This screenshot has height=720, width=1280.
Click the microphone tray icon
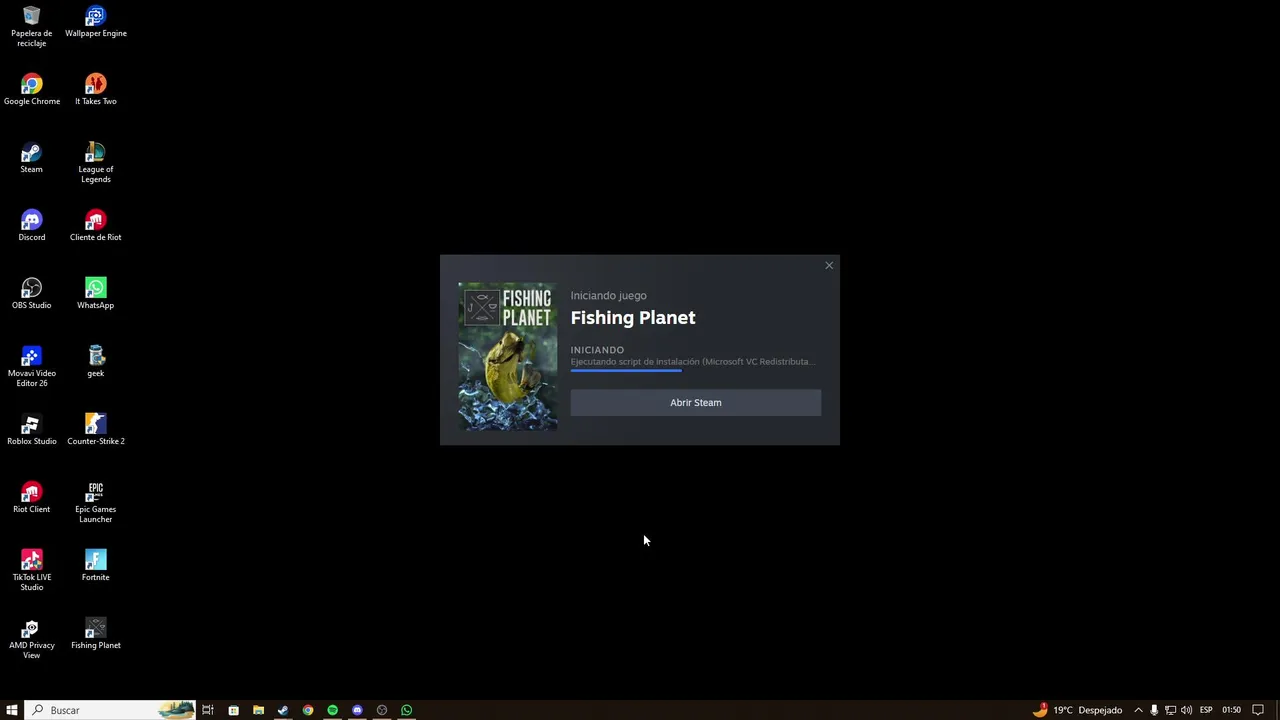coord(1154,710)
